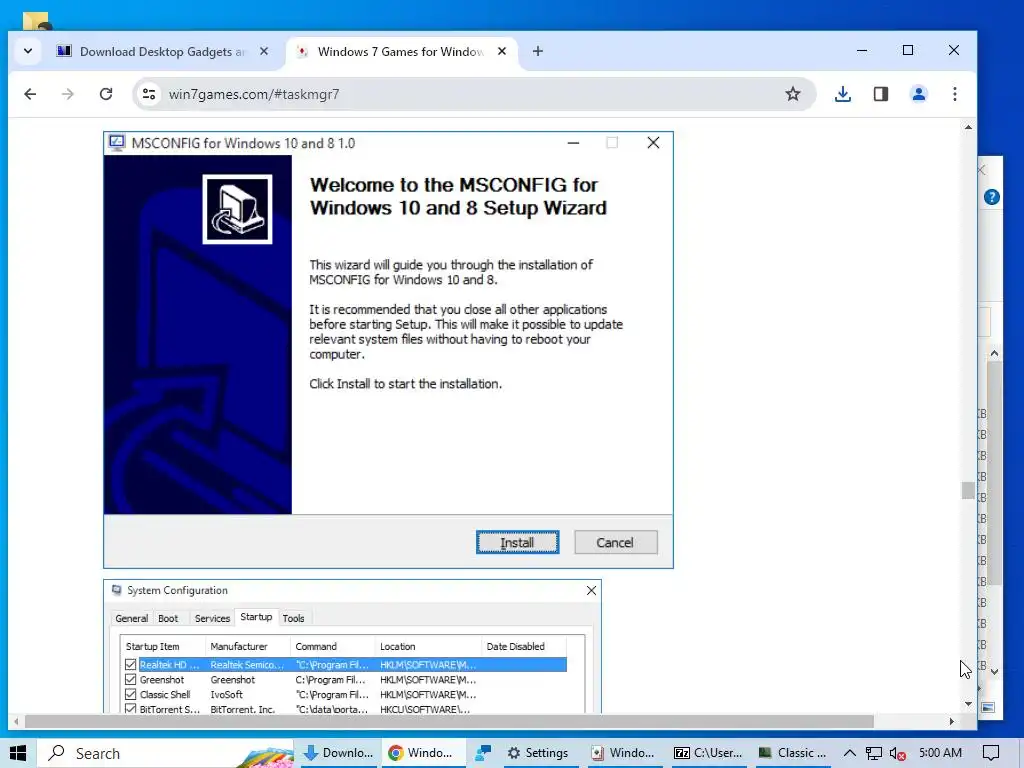
Task: Open the Tools tab in System Configuration
Action: (293, 618)
